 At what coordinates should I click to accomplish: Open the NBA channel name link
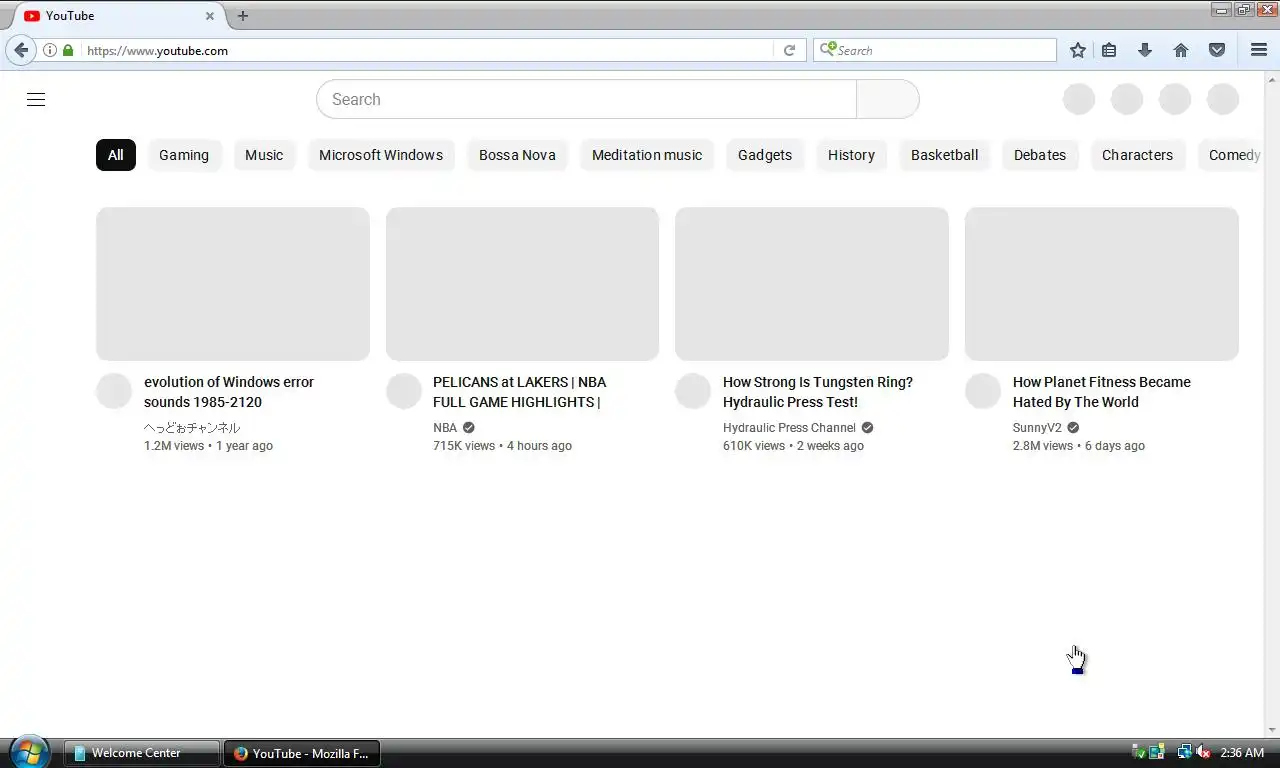(x=445, y=427)
